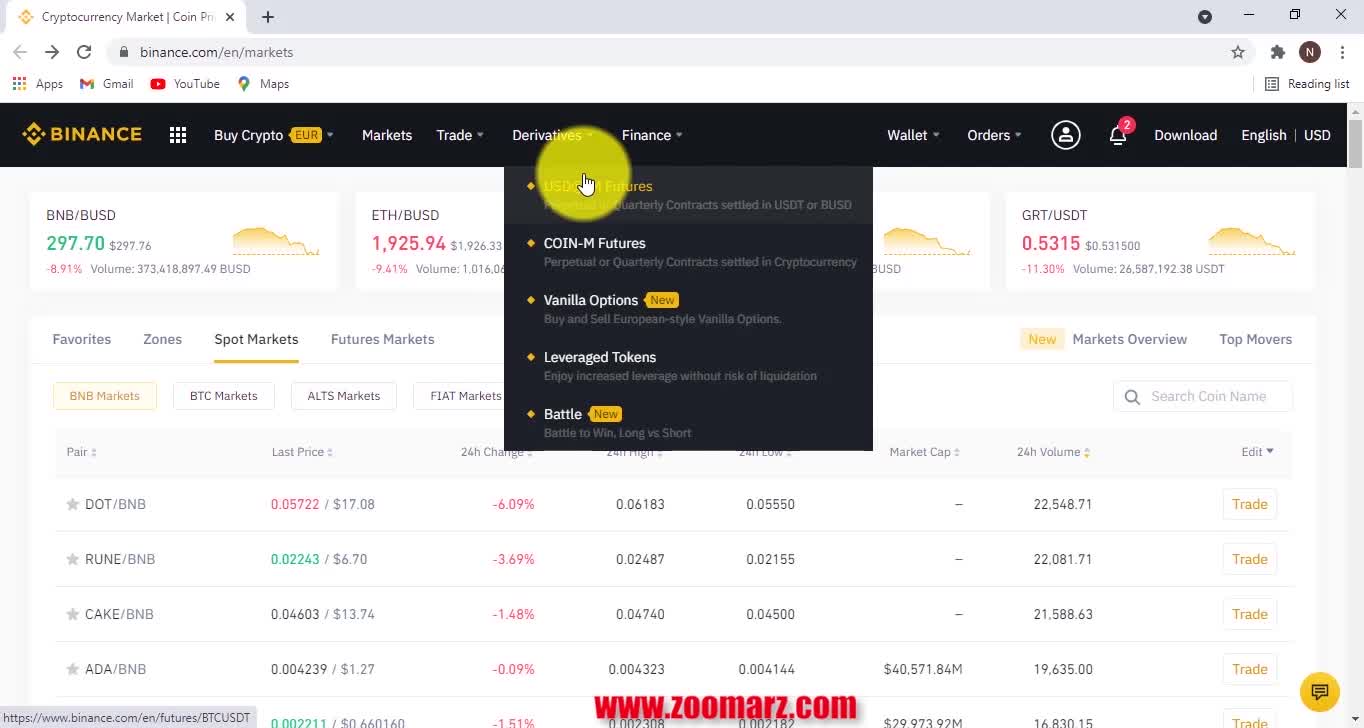The height and width of the screenshot is (728, 1364).
Task: Select USD-M Futures from the menu
Action: pyautogui.click(x=688, y=195)
